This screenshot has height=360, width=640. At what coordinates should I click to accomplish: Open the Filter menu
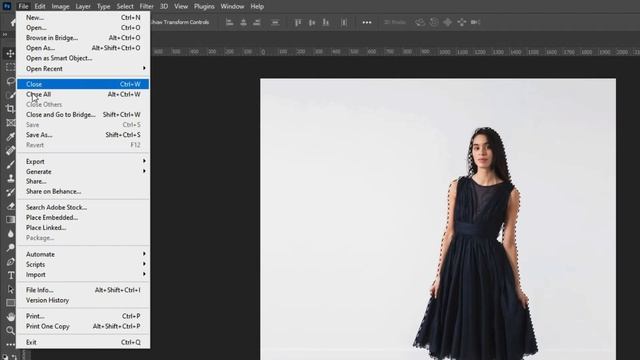coord(147,7)
